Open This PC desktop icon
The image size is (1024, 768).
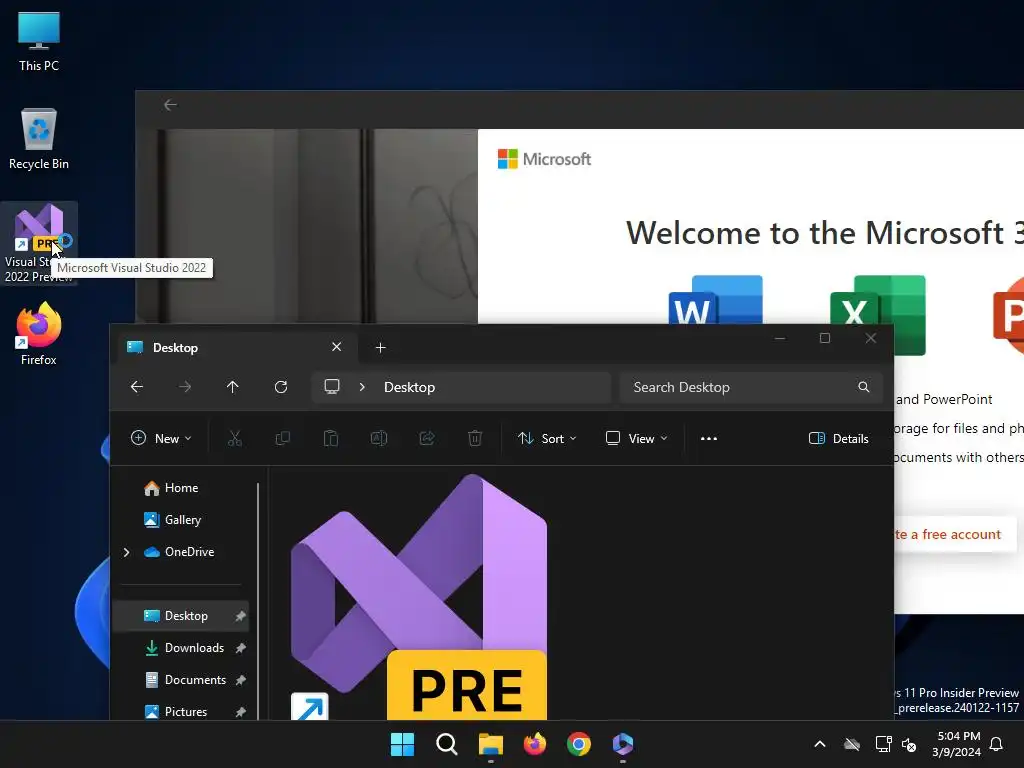[39, 42]
